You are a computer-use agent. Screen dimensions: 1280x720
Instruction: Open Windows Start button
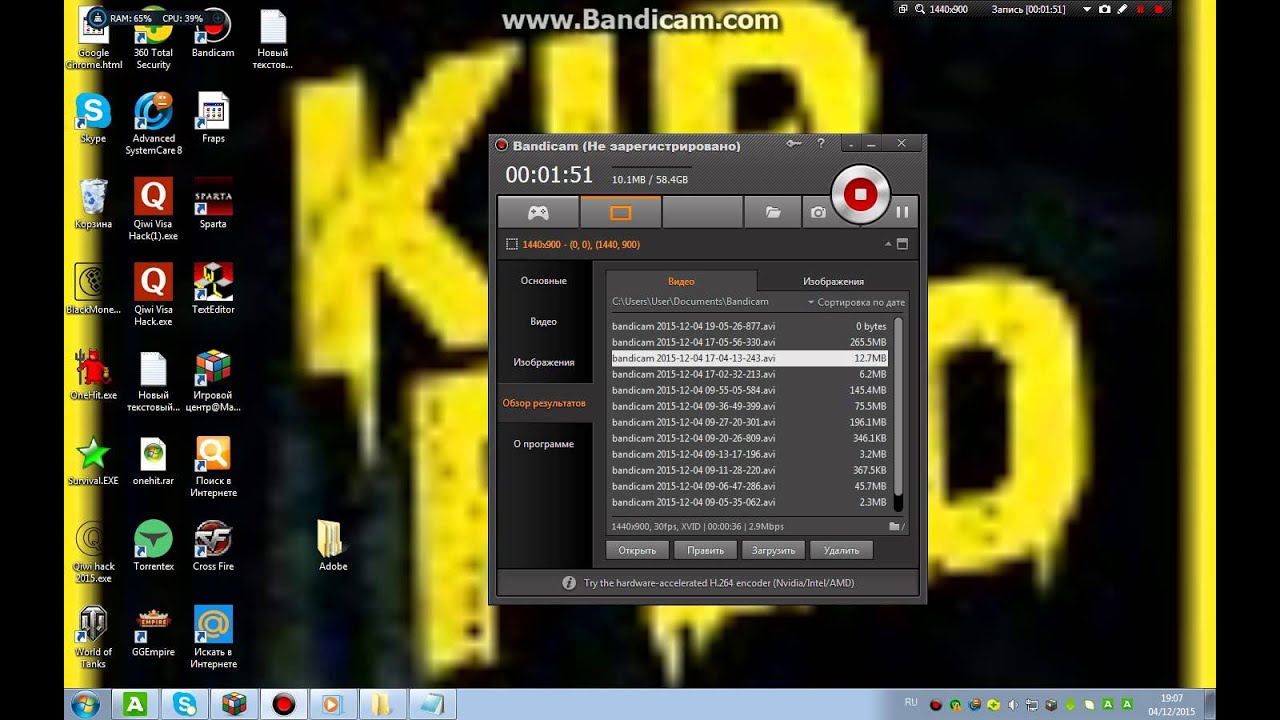[x=84, y=704]
